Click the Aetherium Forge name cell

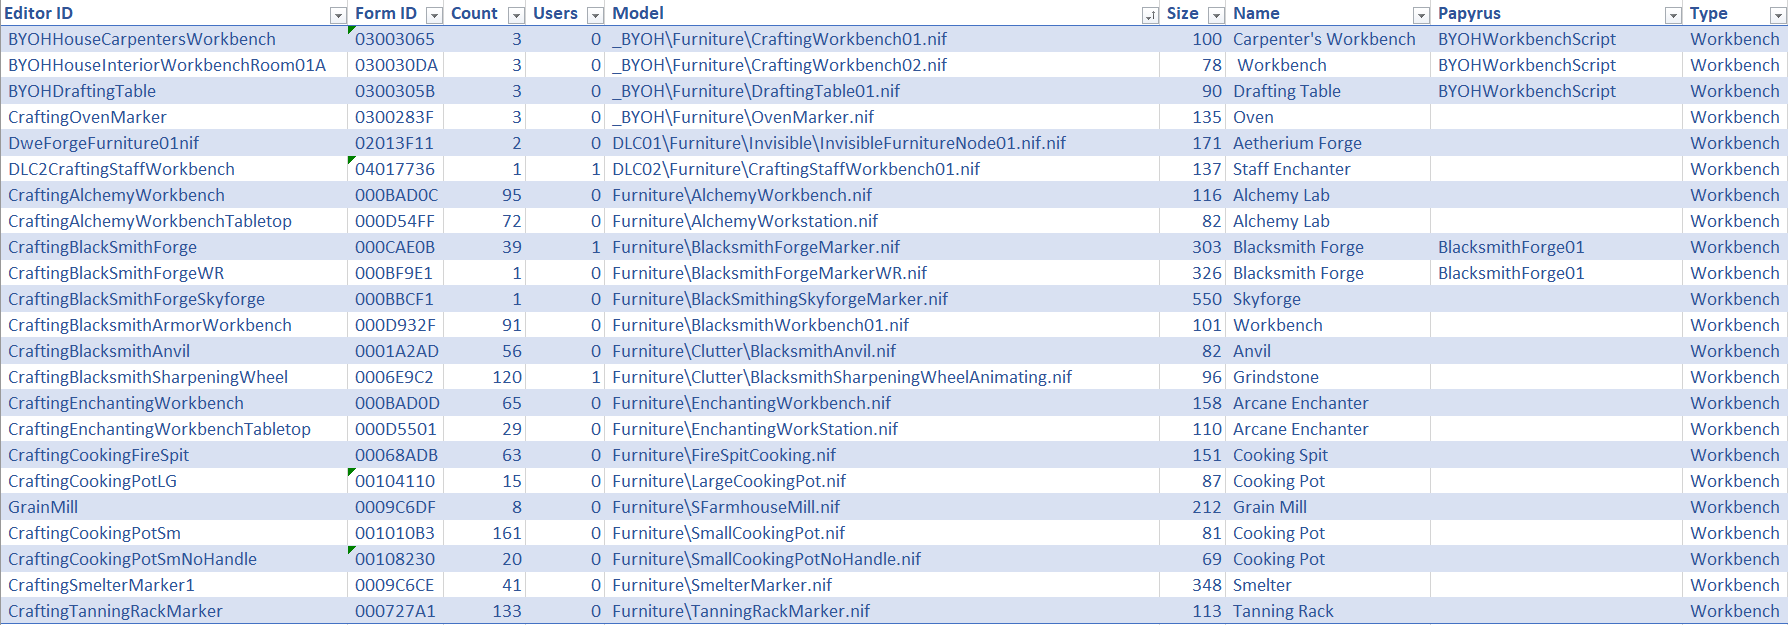tap(1297, 143)
